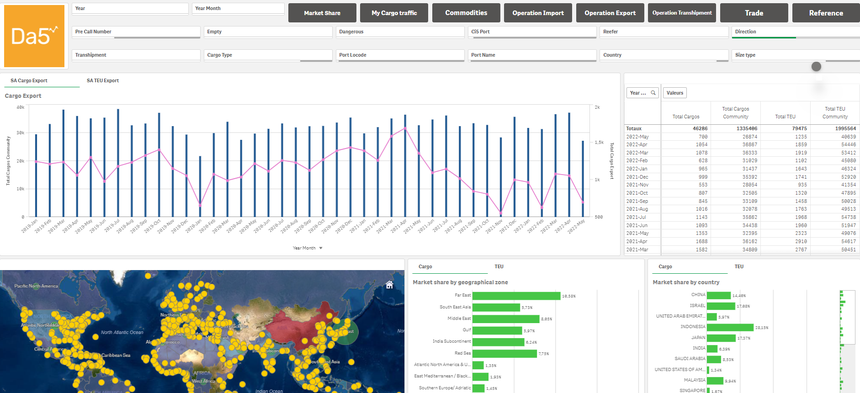The image size is (860, 393).
Task: Open the Cargo Type filter field
Action: click(x=268, y=55)
